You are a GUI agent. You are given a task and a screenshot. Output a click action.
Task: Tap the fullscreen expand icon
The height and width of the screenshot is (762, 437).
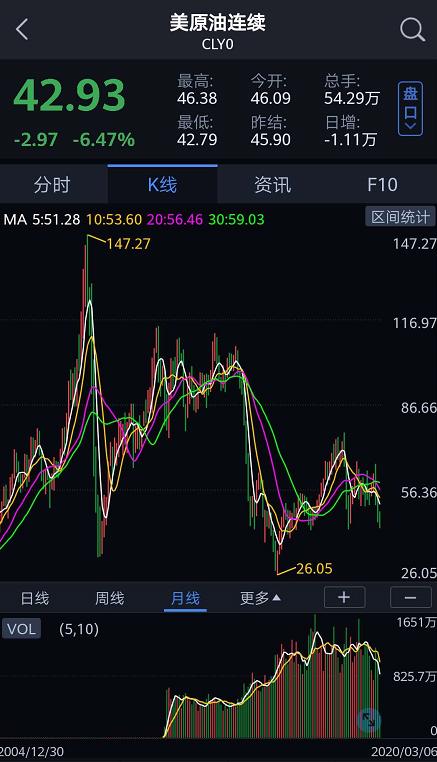[x=368, y=720]
